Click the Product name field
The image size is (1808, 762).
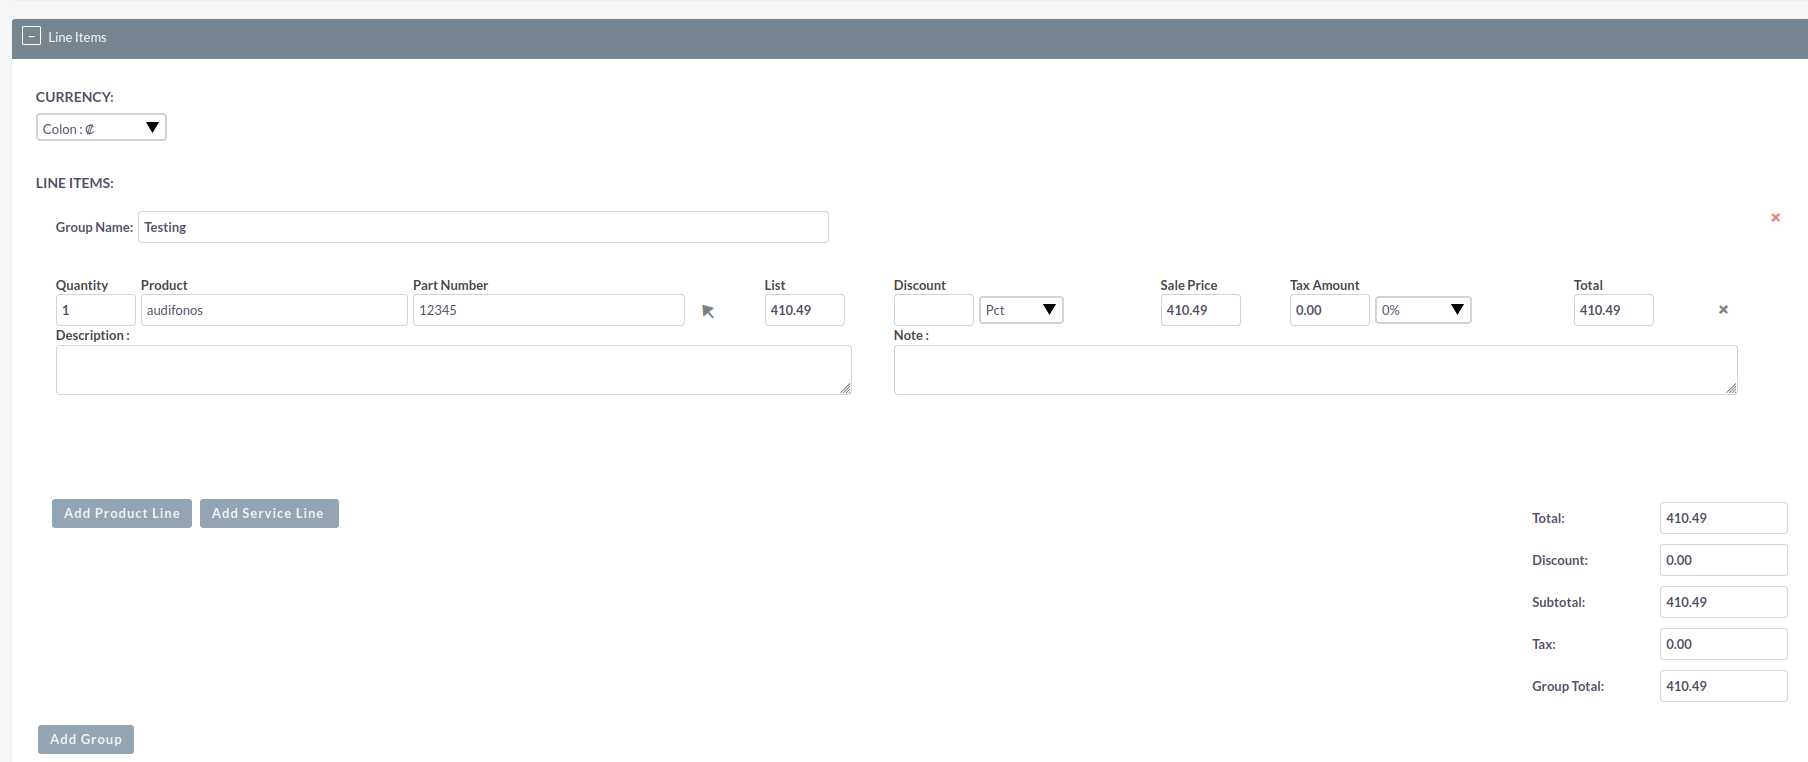[x=273, y=310]
